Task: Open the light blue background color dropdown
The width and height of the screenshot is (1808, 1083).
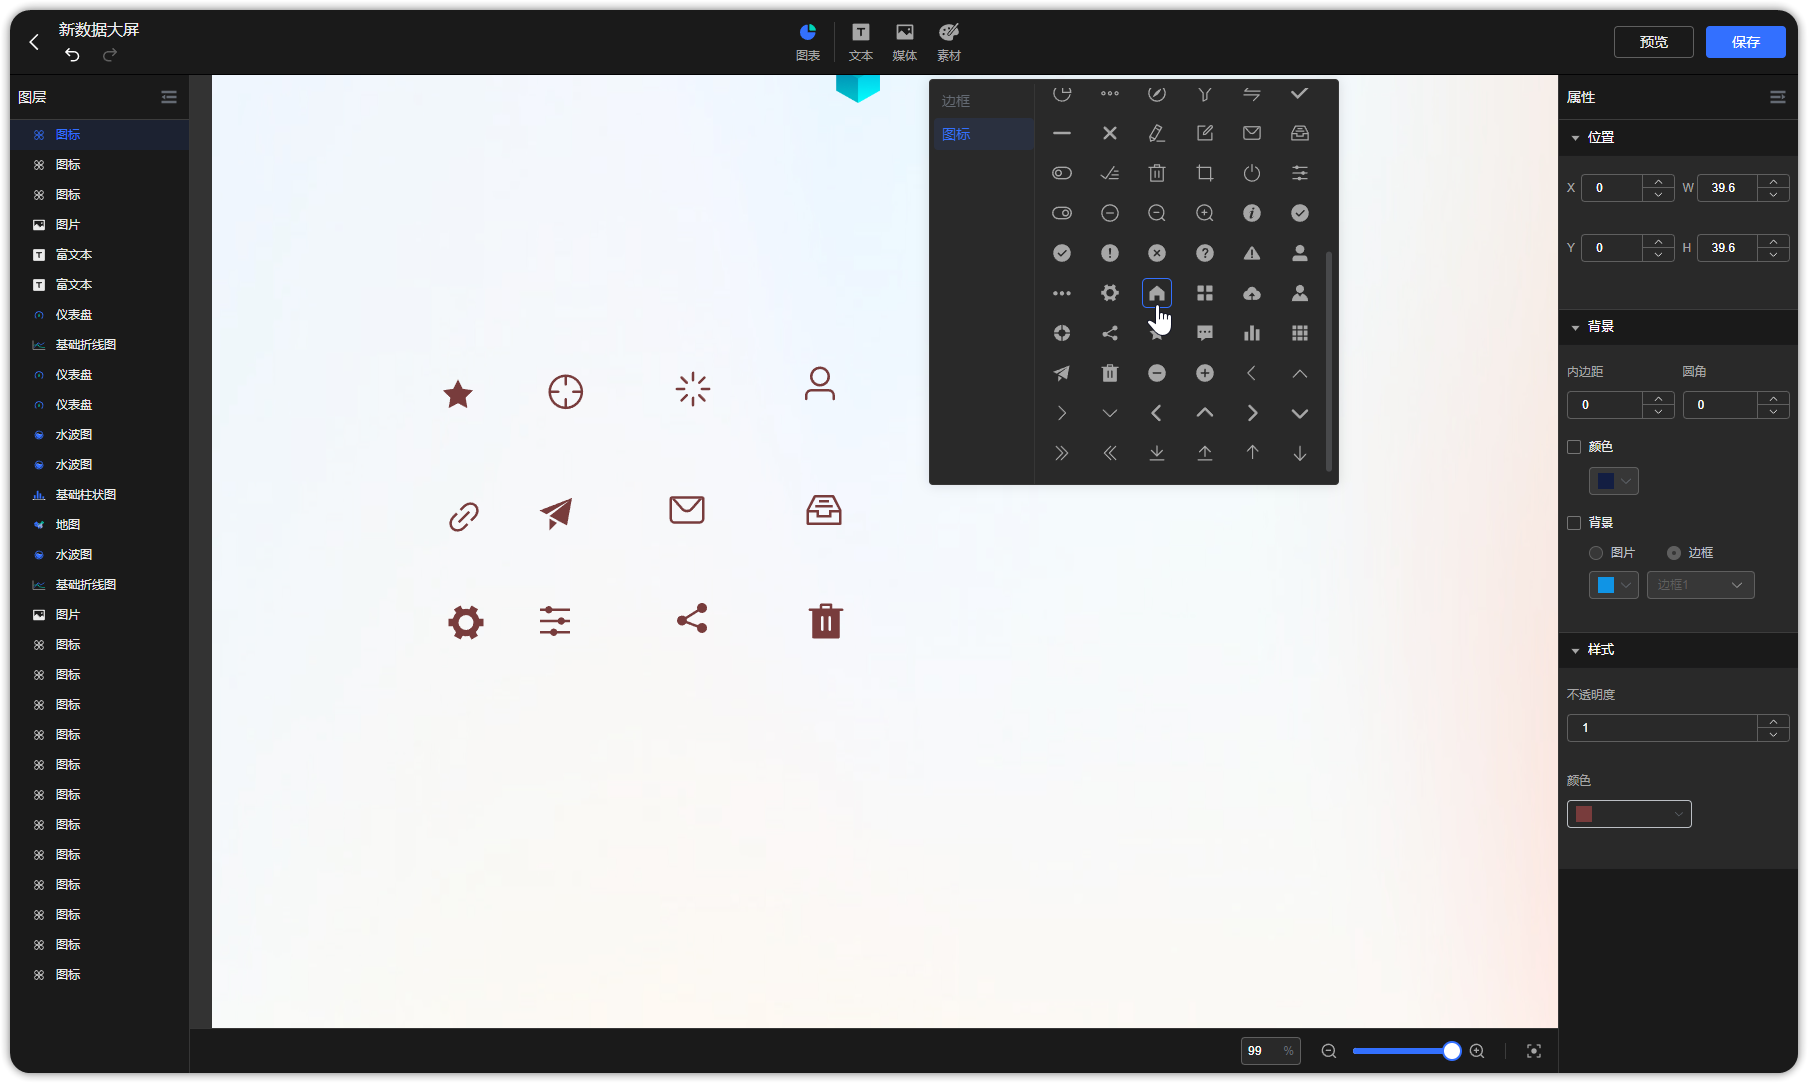Action: (1613, 585)
